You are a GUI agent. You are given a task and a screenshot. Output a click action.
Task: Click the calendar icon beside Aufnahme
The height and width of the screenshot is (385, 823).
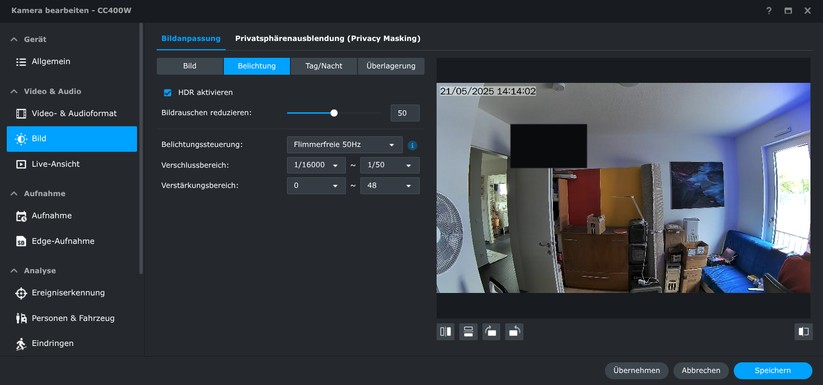21,216
